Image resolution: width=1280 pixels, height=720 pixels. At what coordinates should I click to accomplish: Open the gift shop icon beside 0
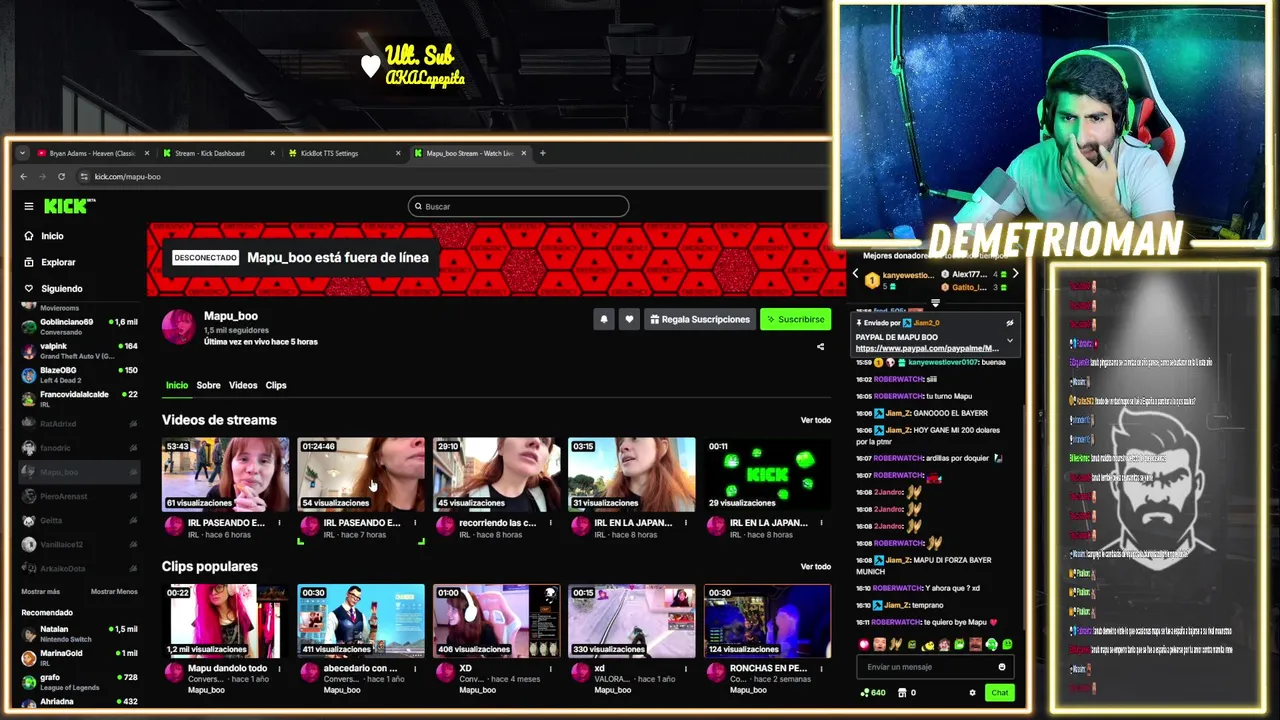coord(902,692)
